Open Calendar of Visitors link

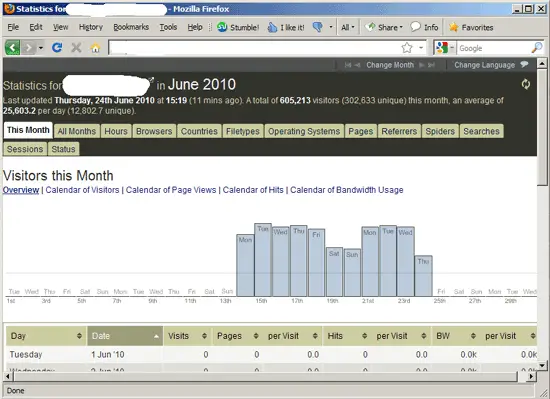82,190
